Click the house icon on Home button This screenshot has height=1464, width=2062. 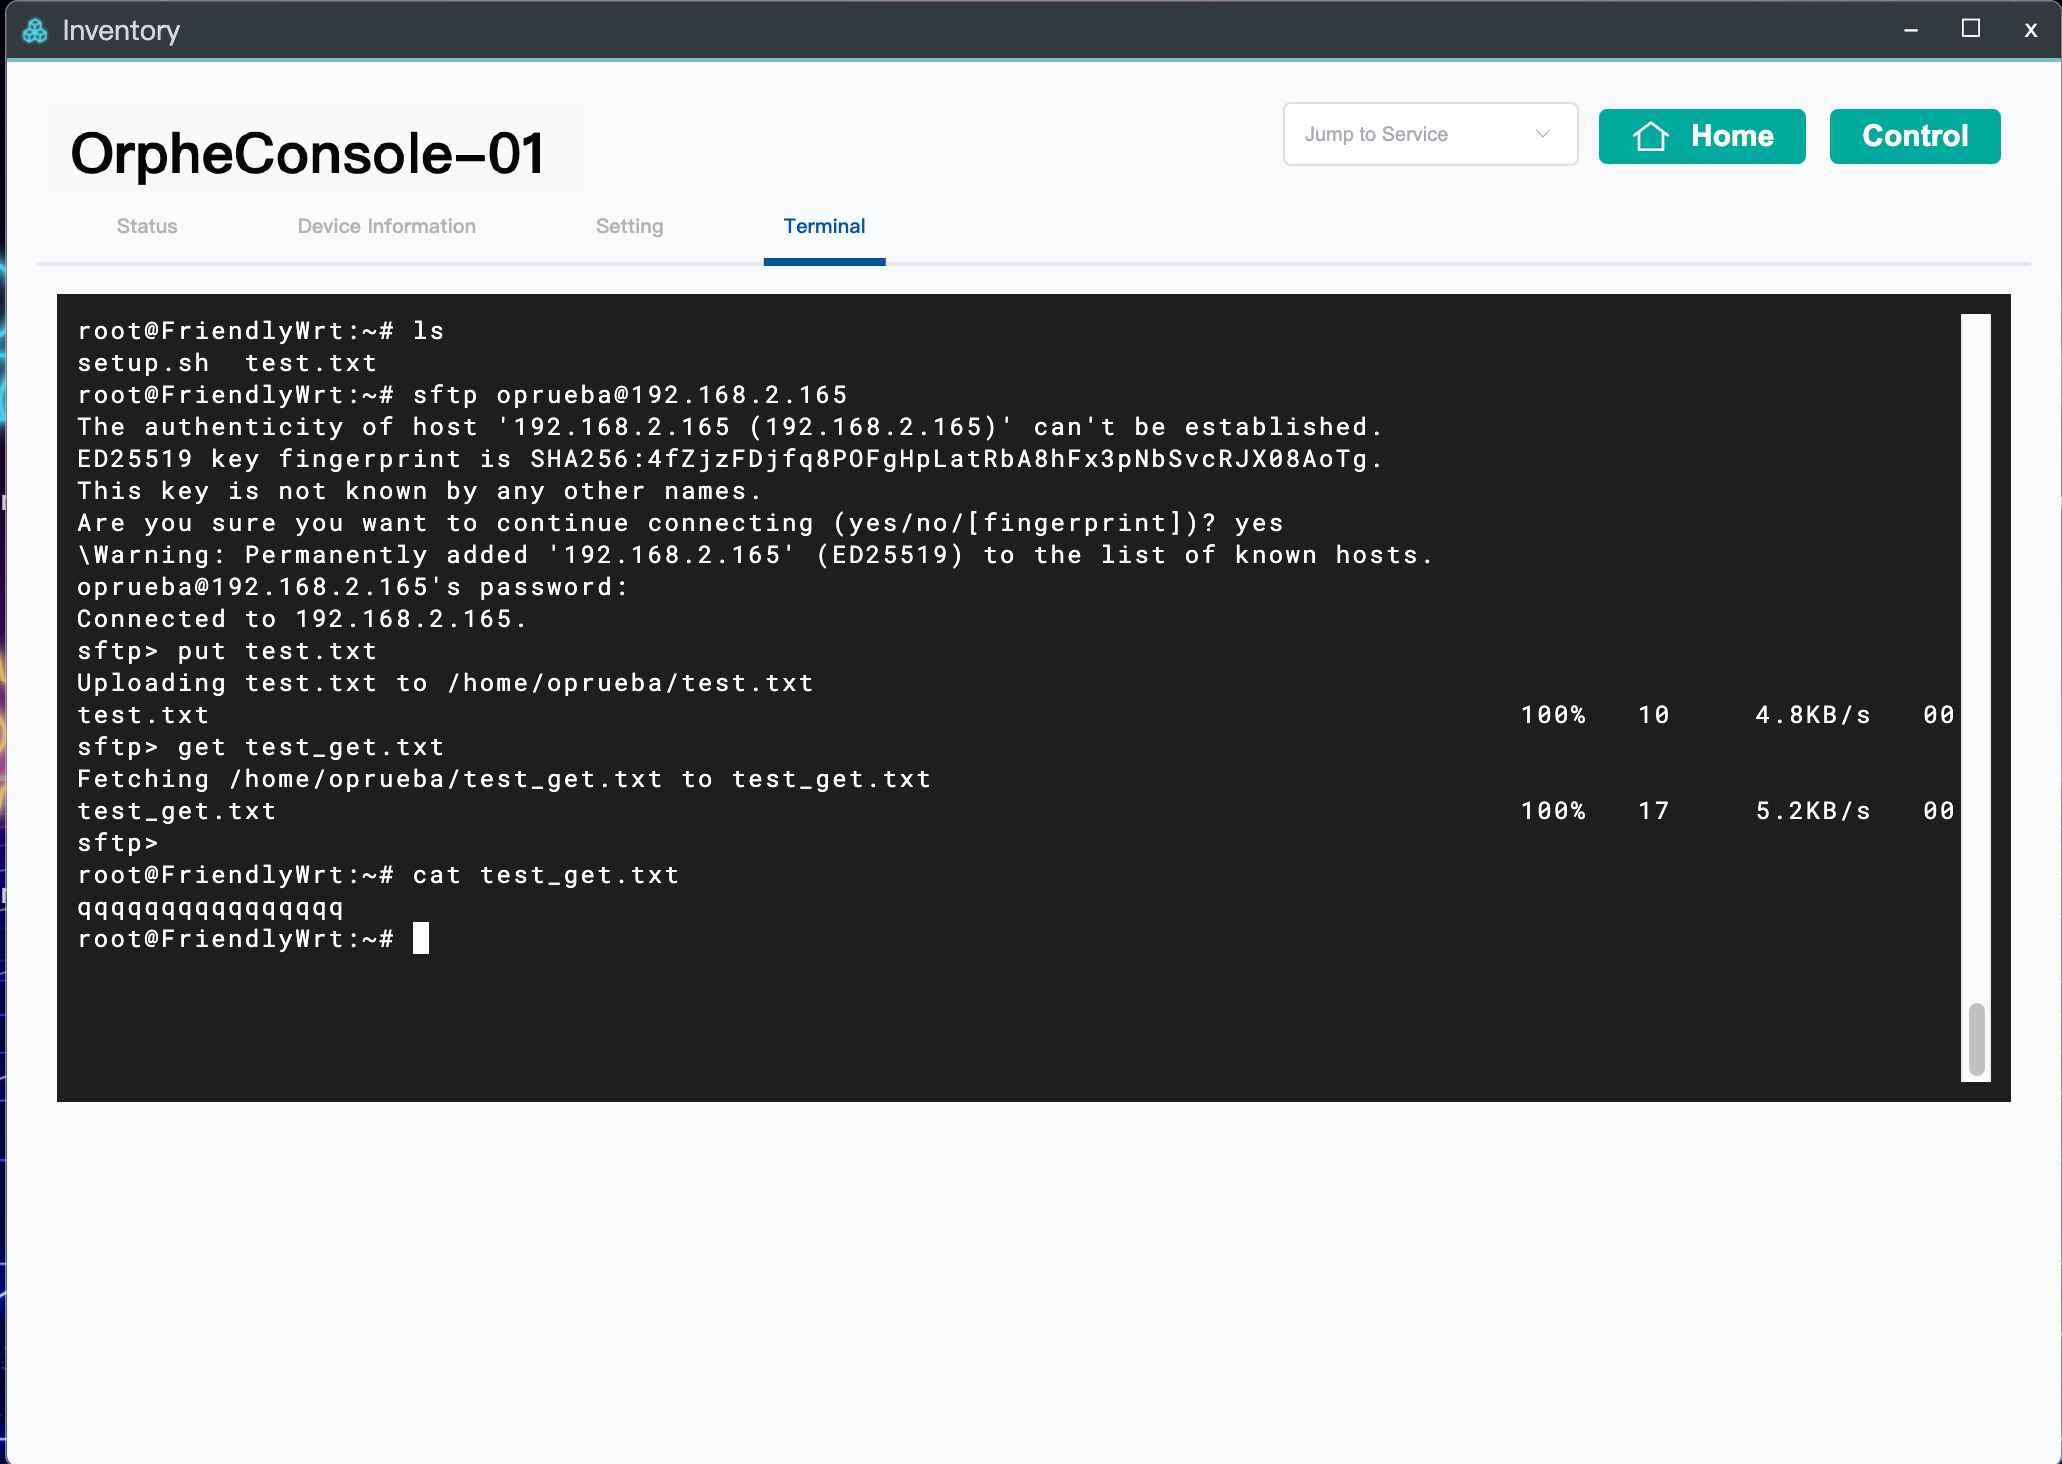(x=1650, y=136)
